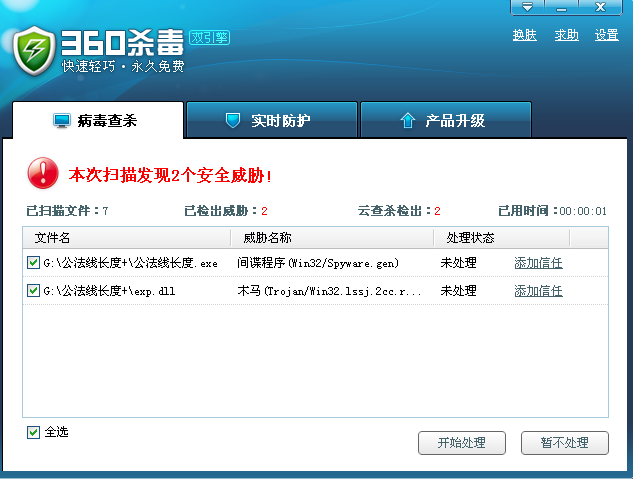Open 设置 settings link
The image size is (633, 479).
click(606, 35)
